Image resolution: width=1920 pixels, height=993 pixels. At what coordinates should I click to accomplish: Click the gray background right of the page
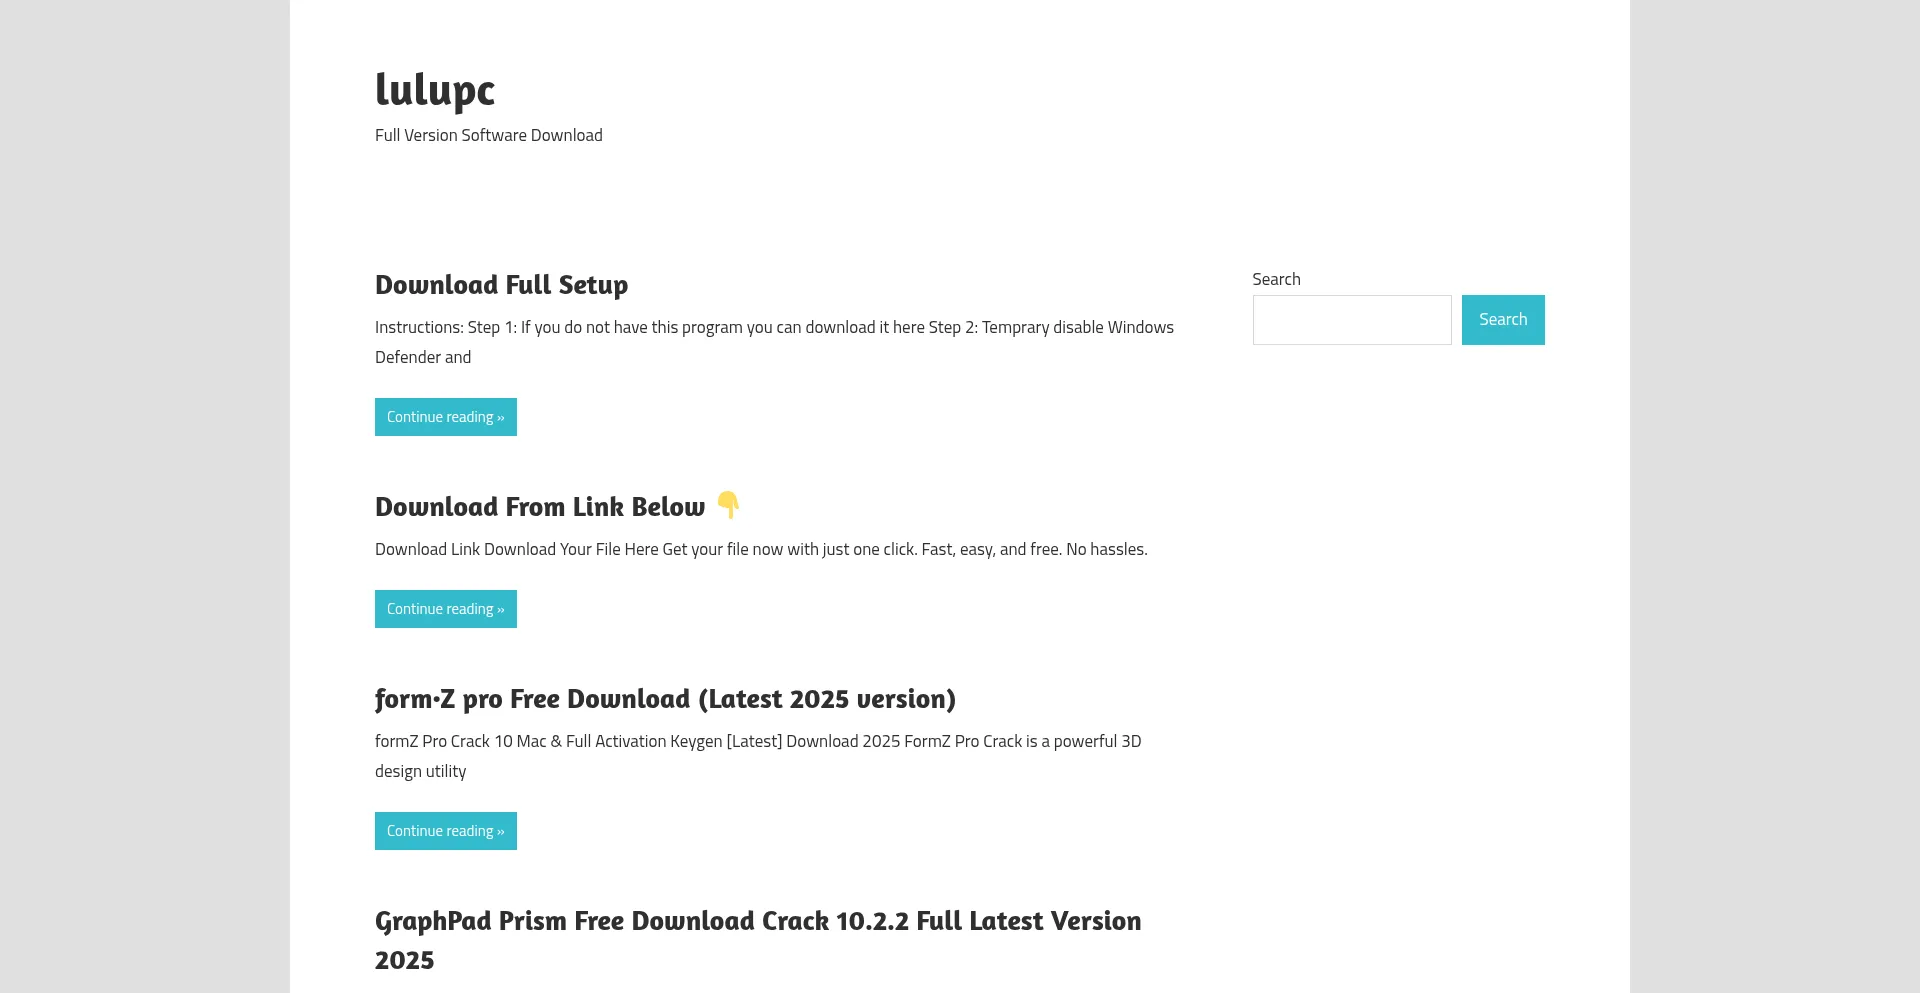point(1775,500)
